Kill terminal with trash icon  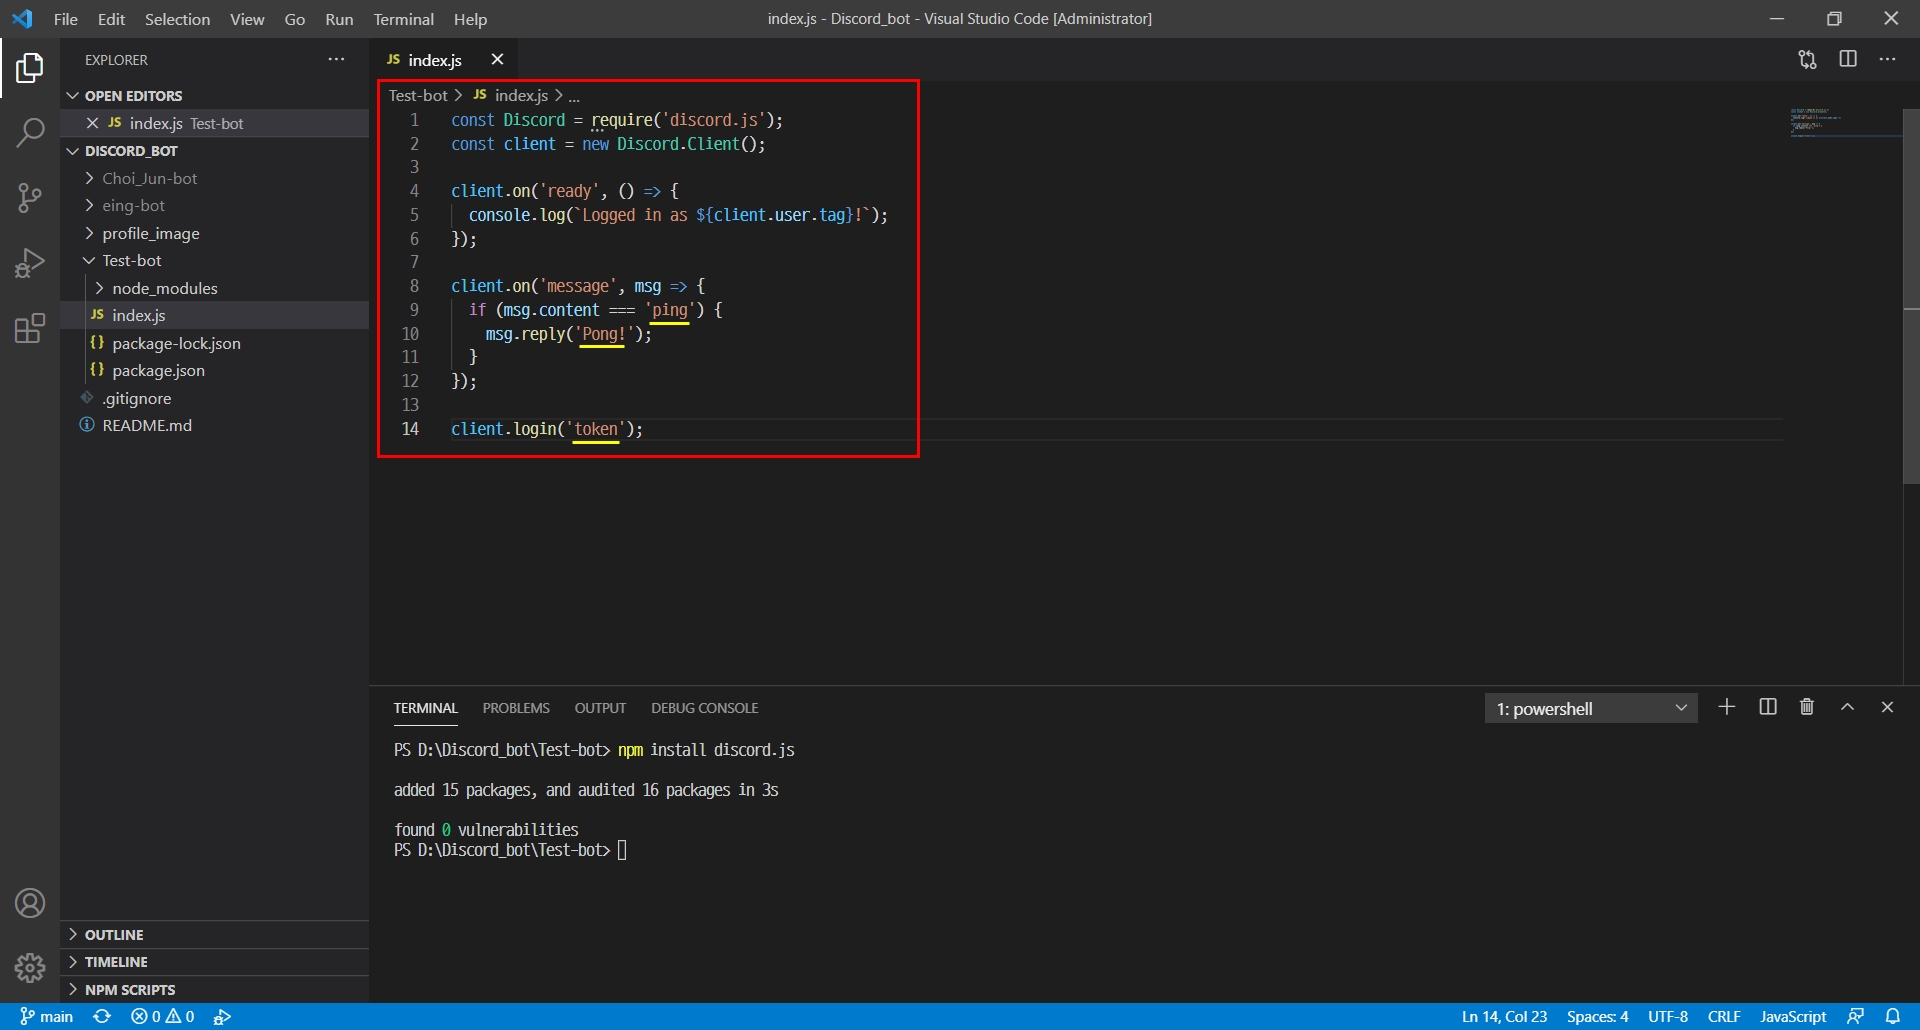pyautogui.click(x=1807, y=707)
